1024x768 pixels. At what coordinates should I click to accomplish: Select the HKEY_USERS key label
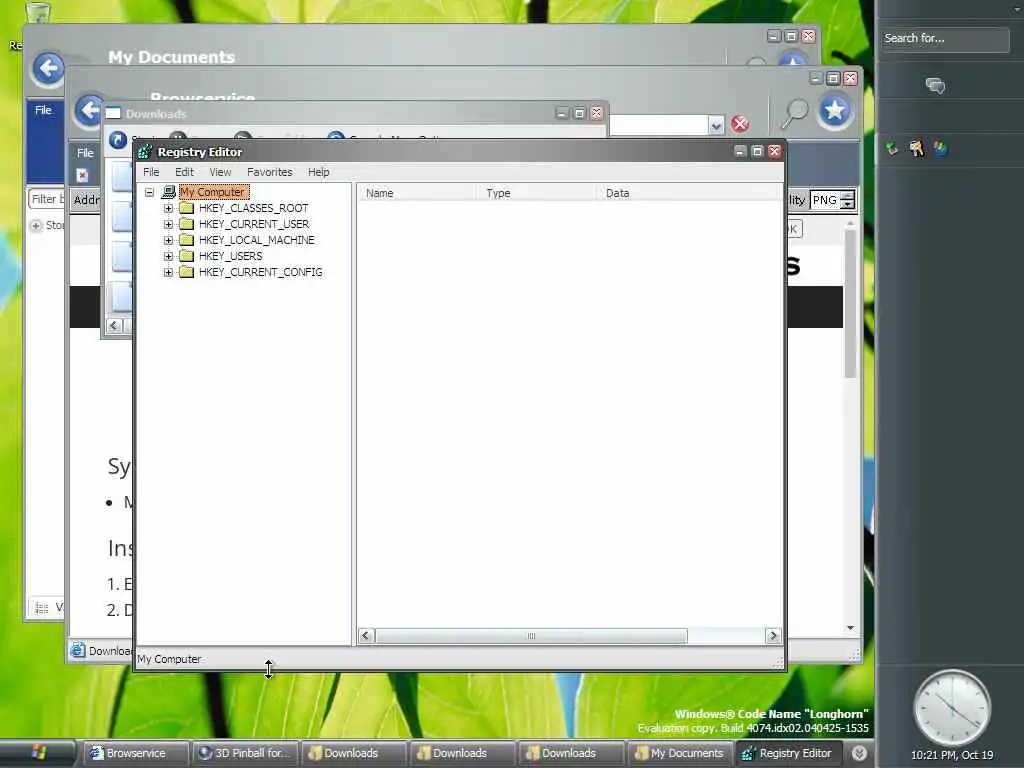(231, 256)
